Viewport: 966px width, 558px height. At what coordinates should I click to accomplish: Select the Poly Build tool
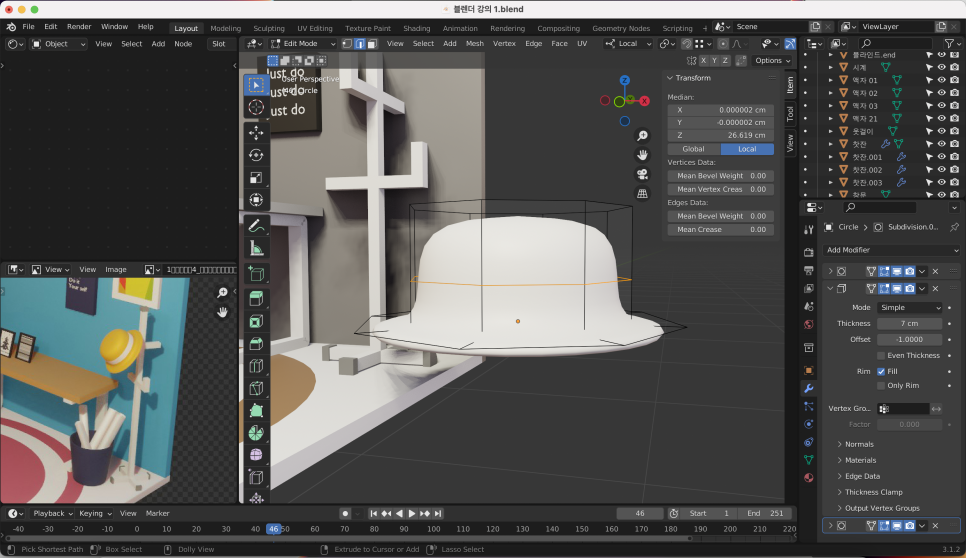(x=256, y=410)
